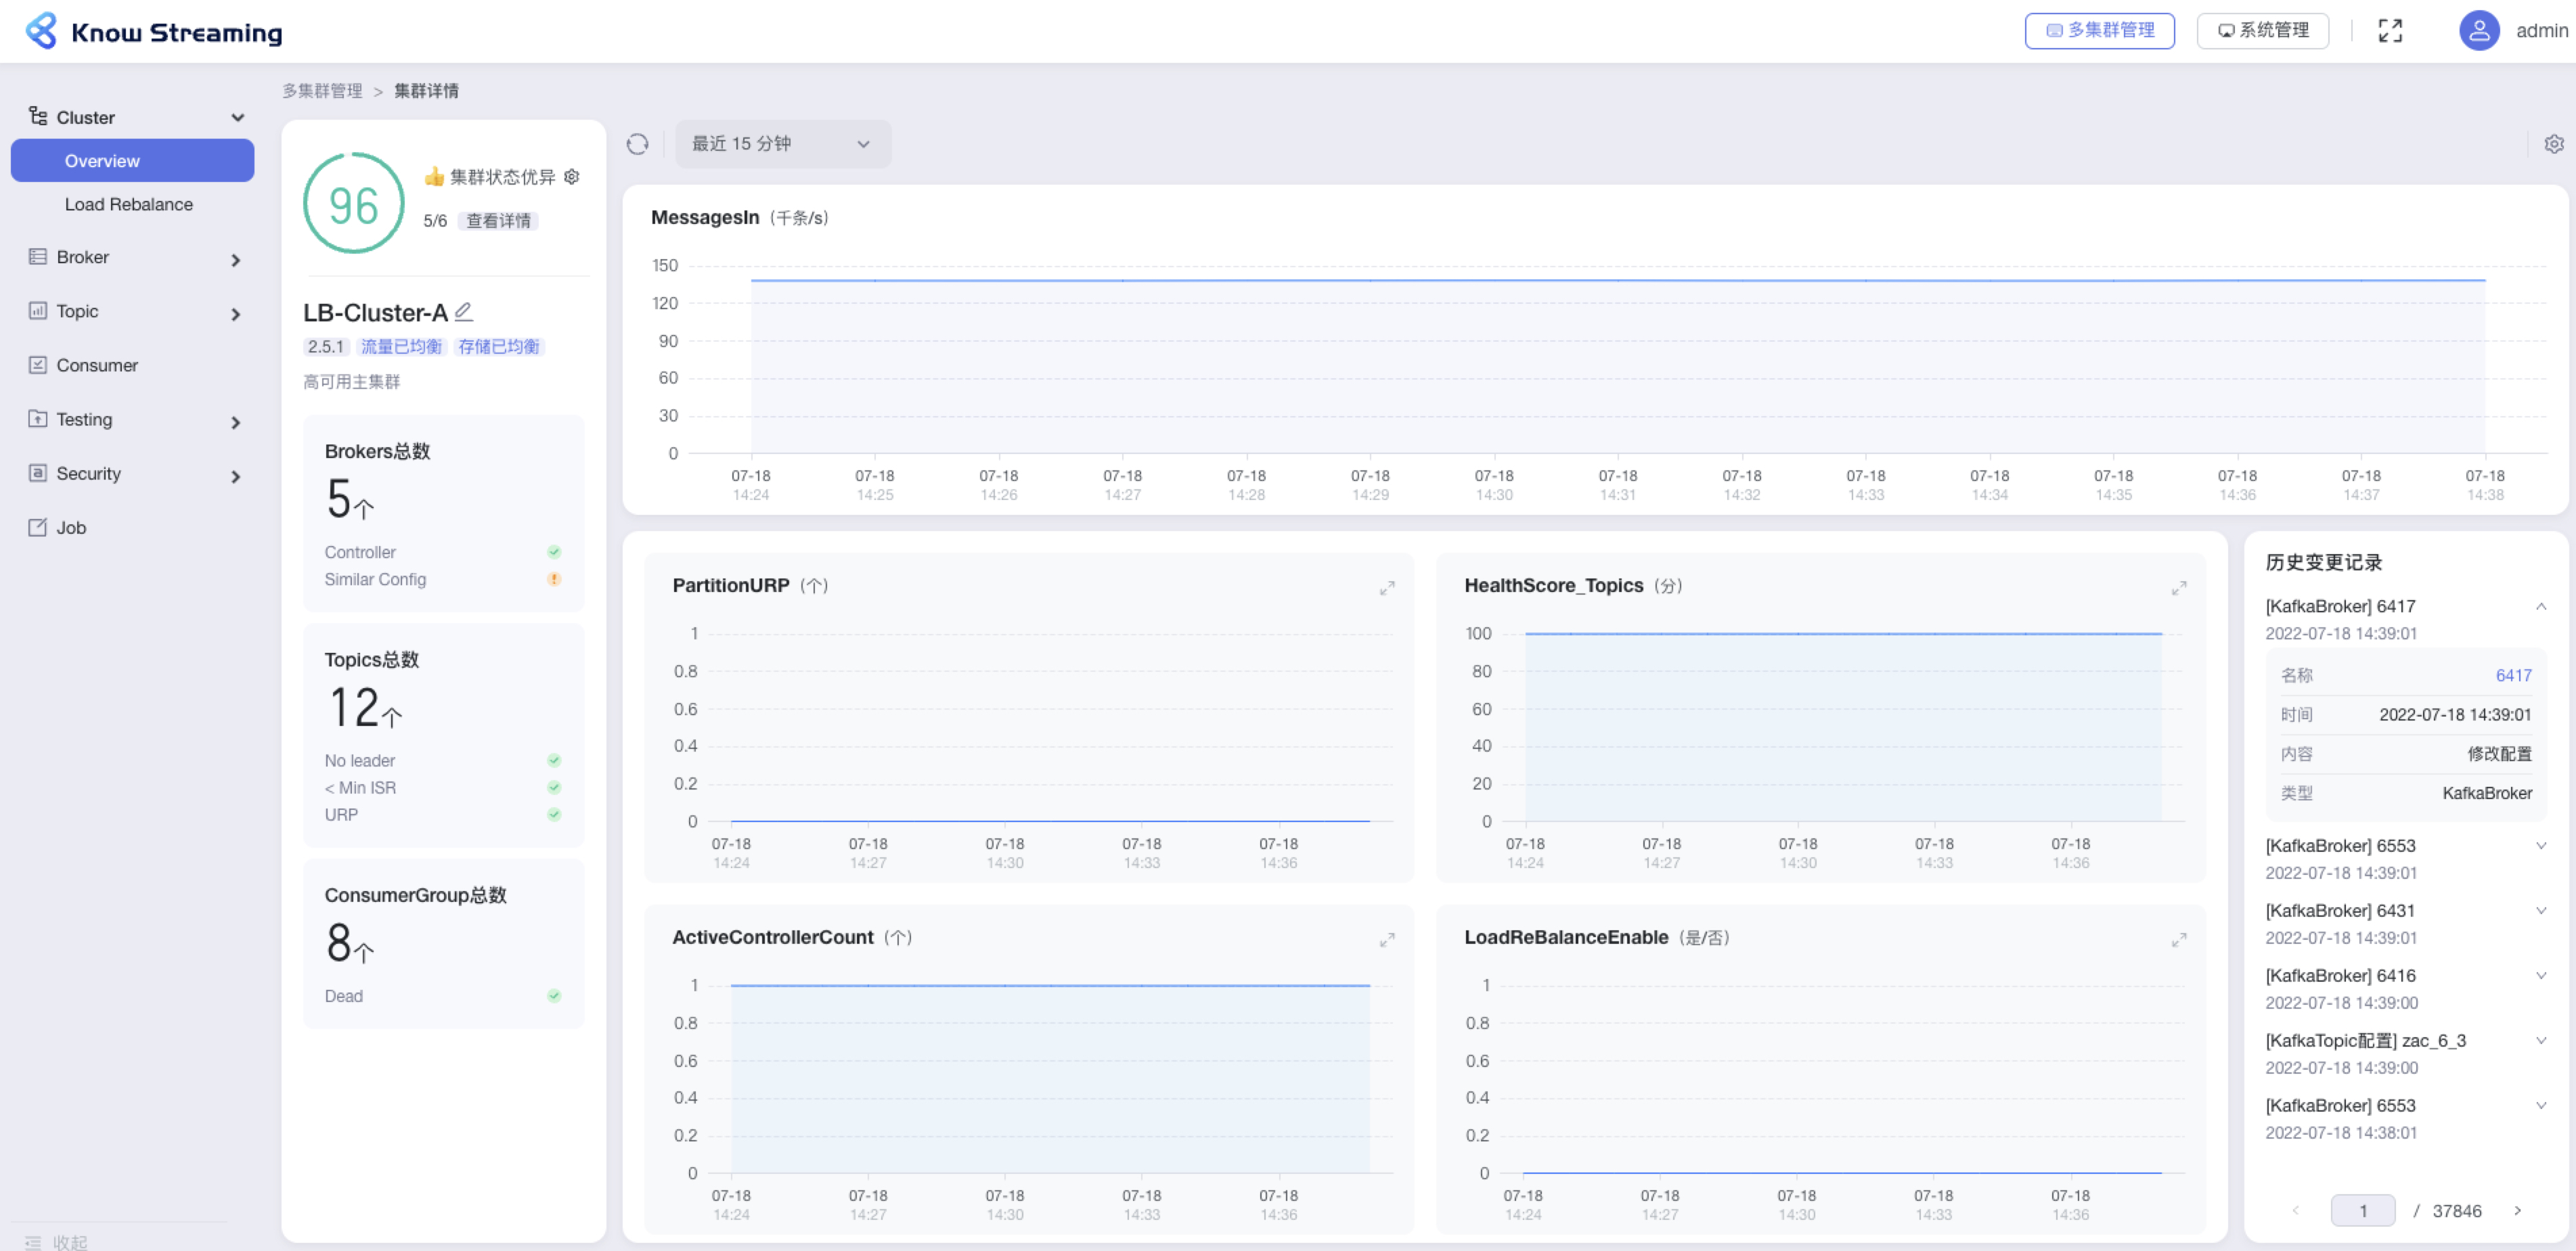Click the page number input field

click(2362, 1210)
